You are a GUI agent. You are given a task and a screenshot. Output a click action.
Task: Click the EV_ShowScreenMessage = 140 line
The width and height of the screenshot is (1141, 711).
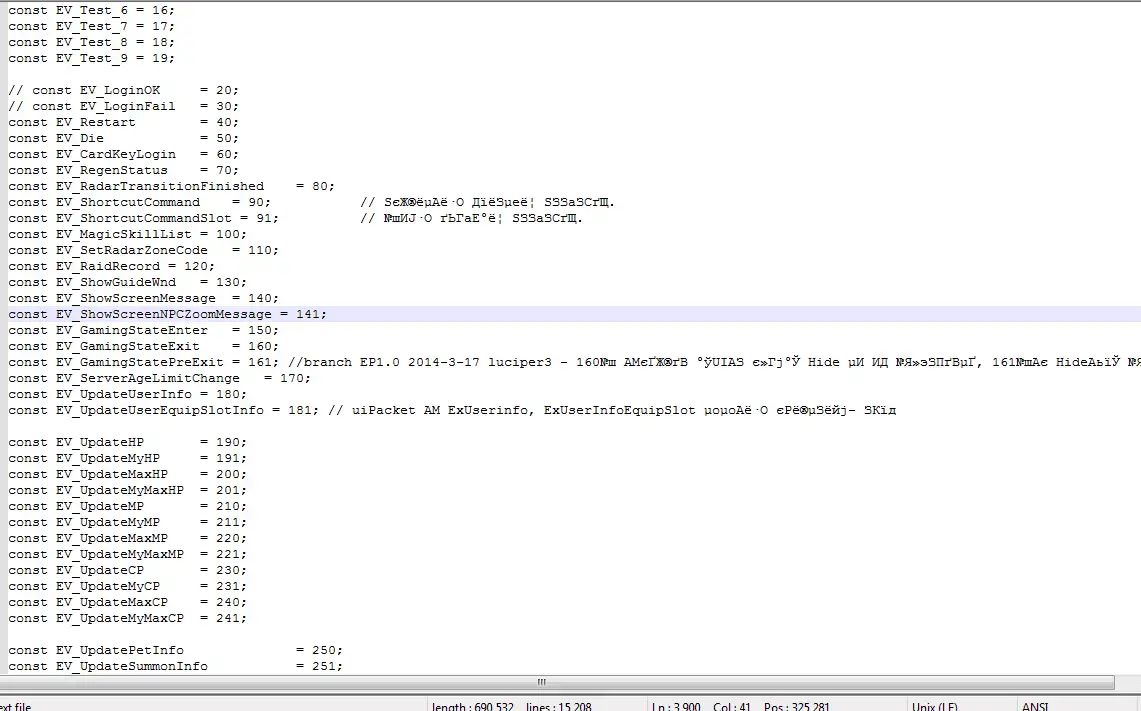(x=143, y=298)
